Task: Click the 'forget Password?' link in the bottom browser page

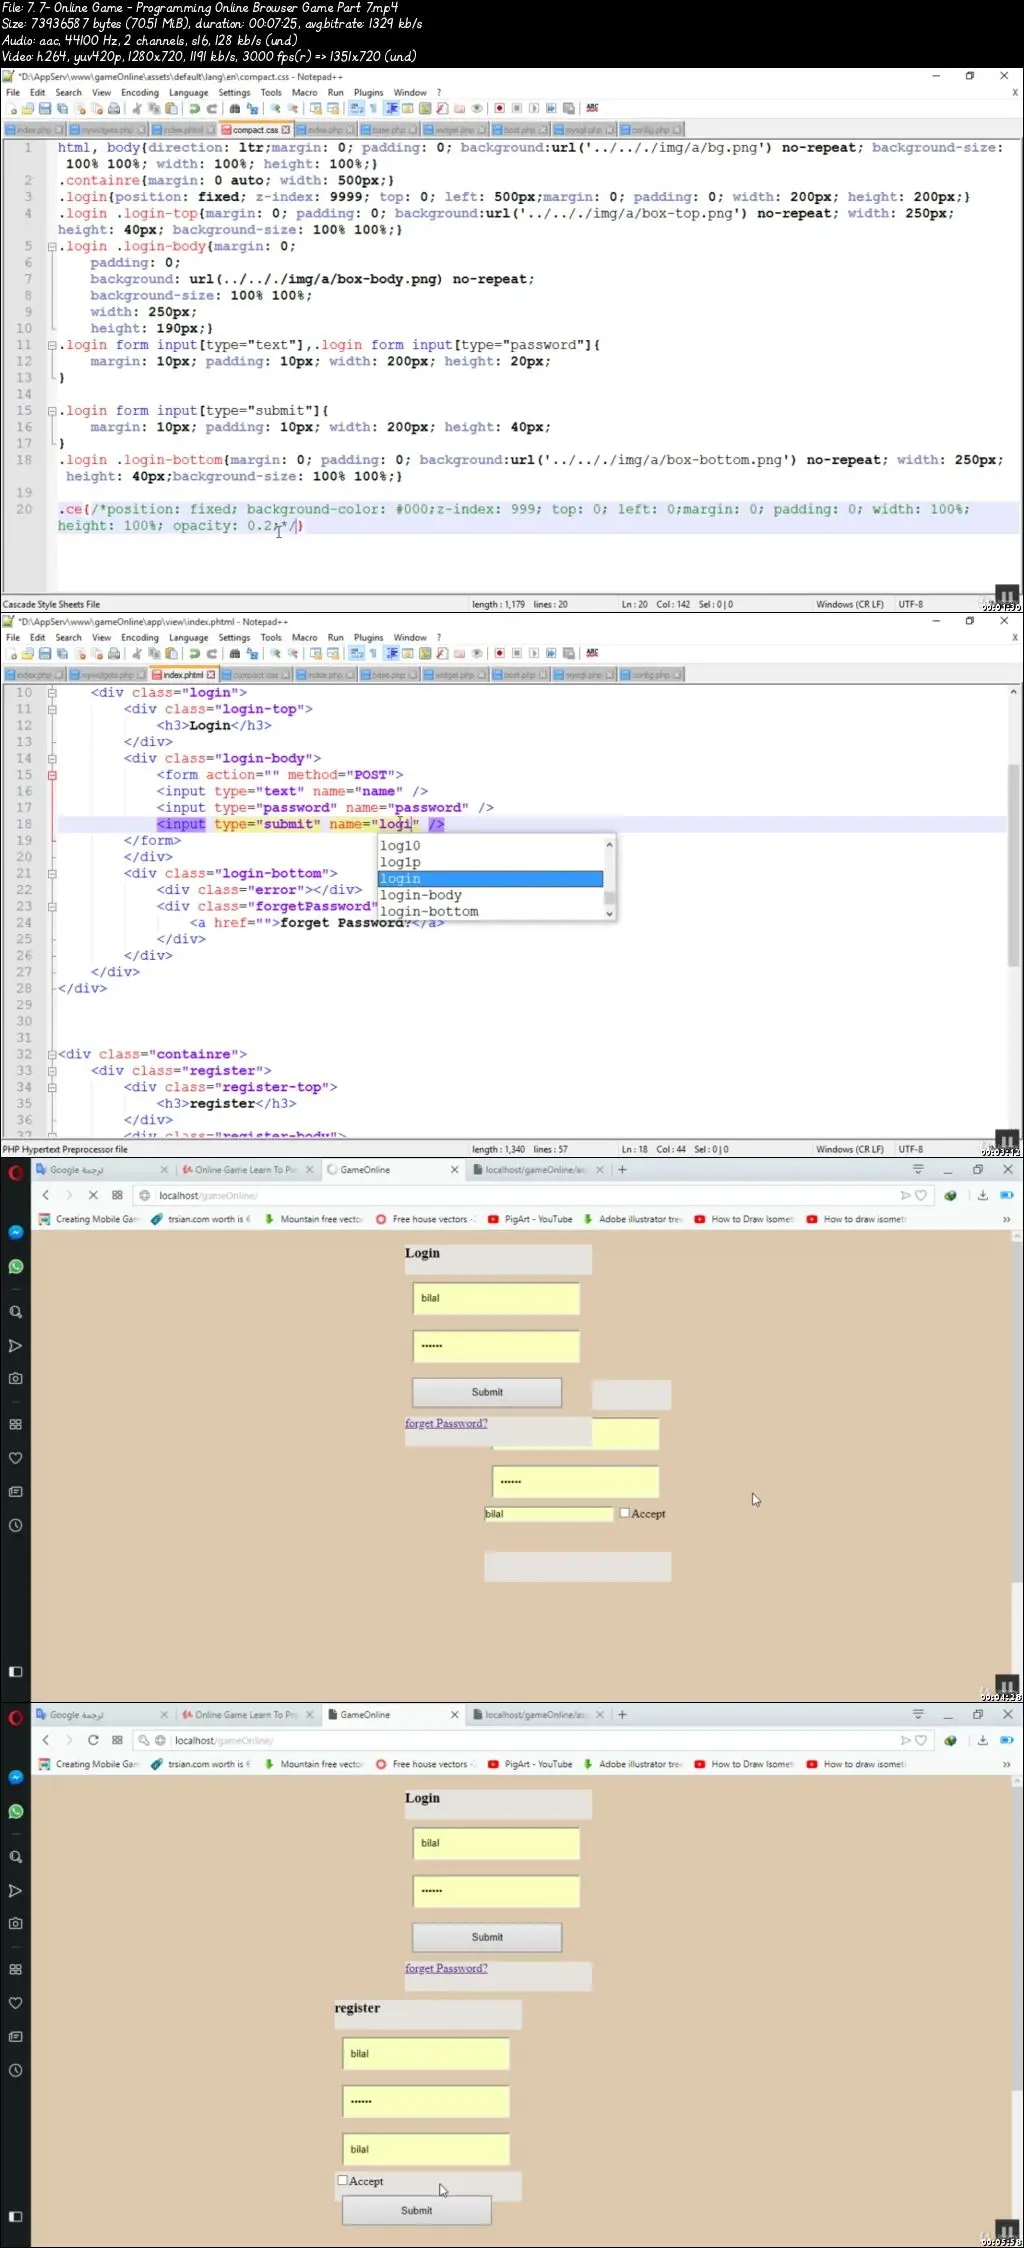Action: coord(446,1968)
